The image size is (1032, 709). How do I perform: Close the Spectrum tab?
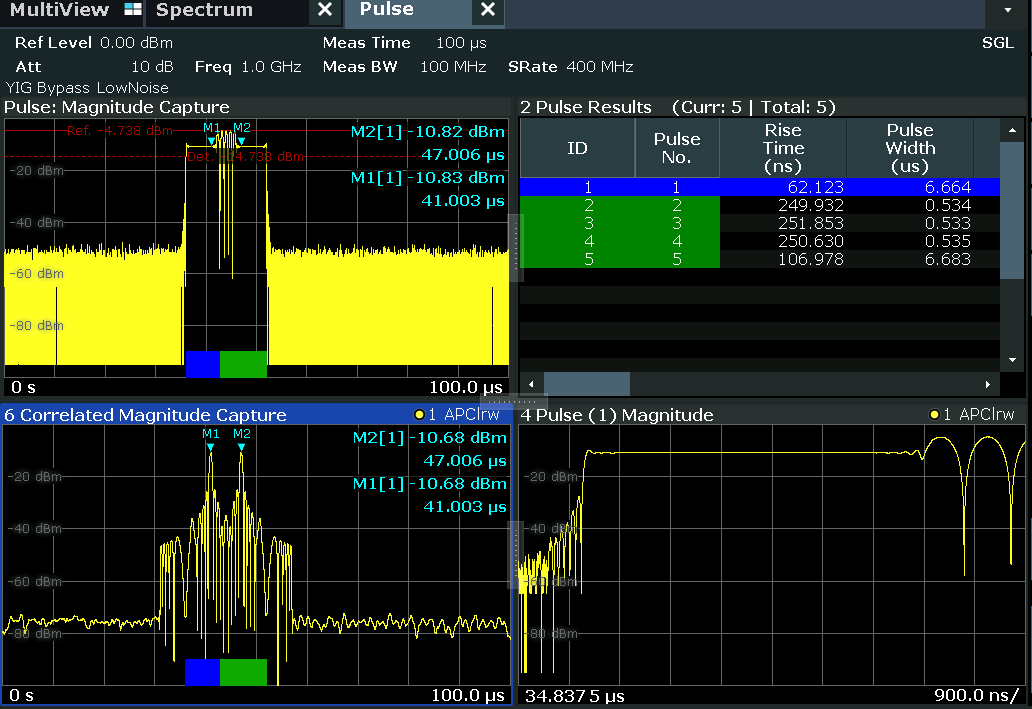click(x=324, y=10)
